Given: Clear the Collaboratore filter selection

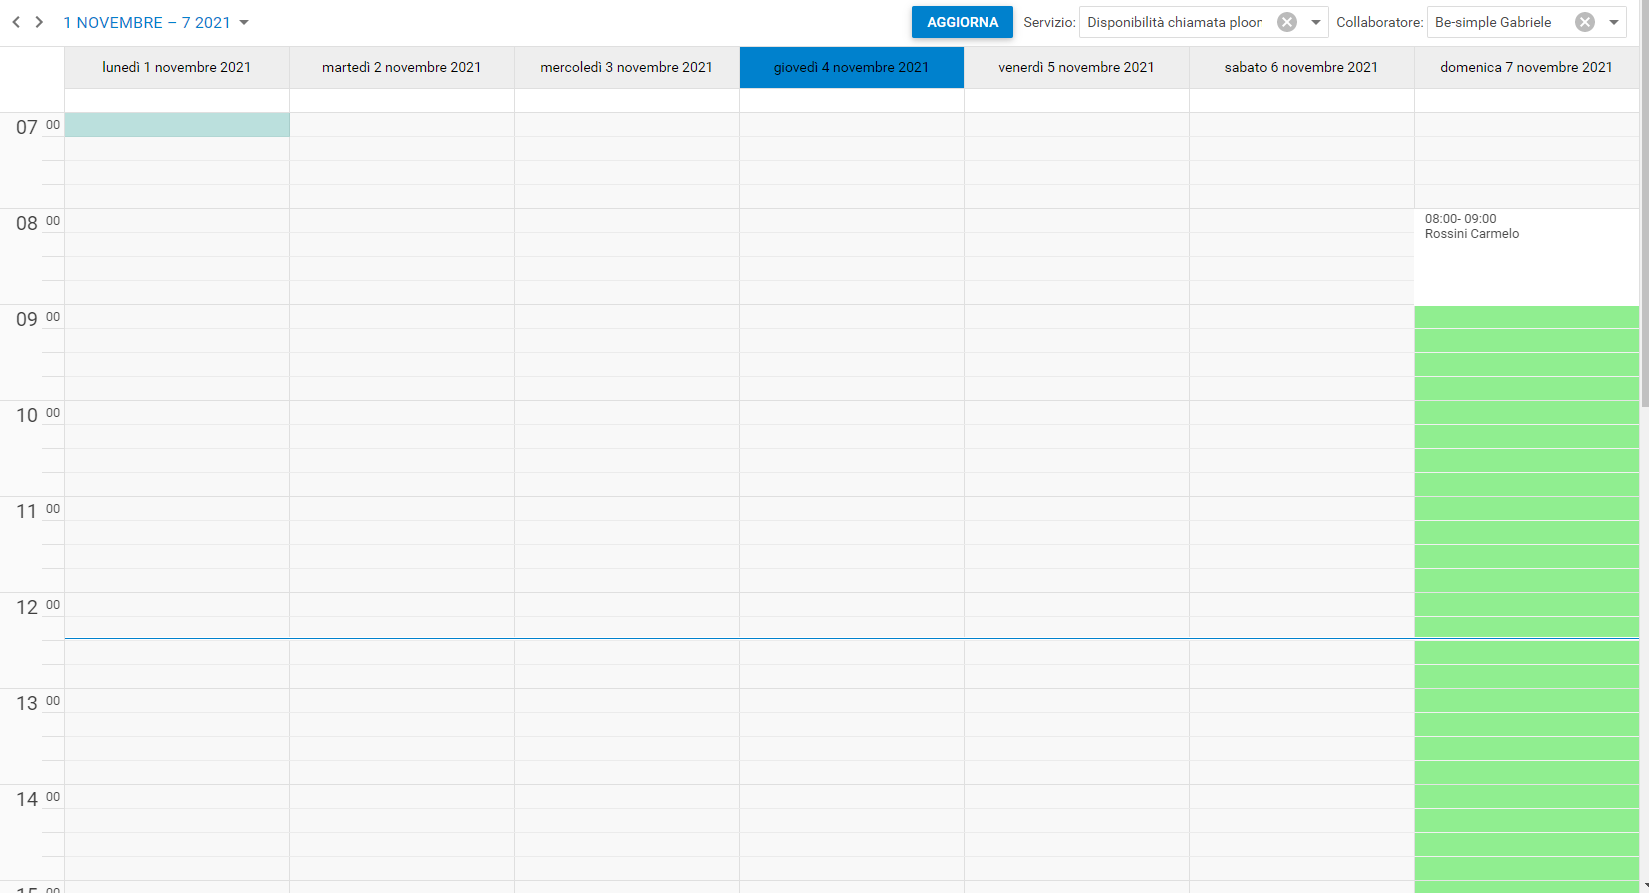Looking at the screenshot, I should (1585, 22).
